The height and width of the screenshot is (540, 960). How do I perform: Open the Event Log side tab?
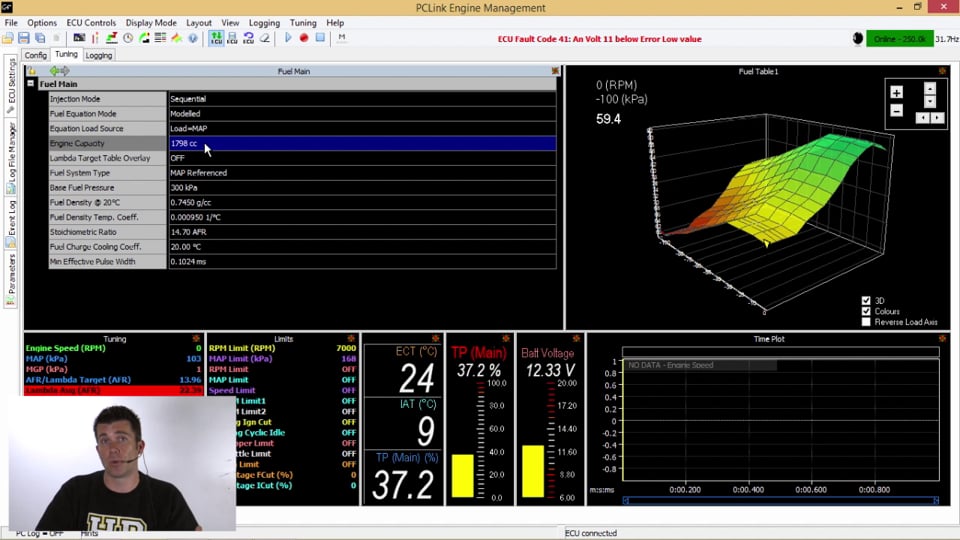[x=11, y=224]
